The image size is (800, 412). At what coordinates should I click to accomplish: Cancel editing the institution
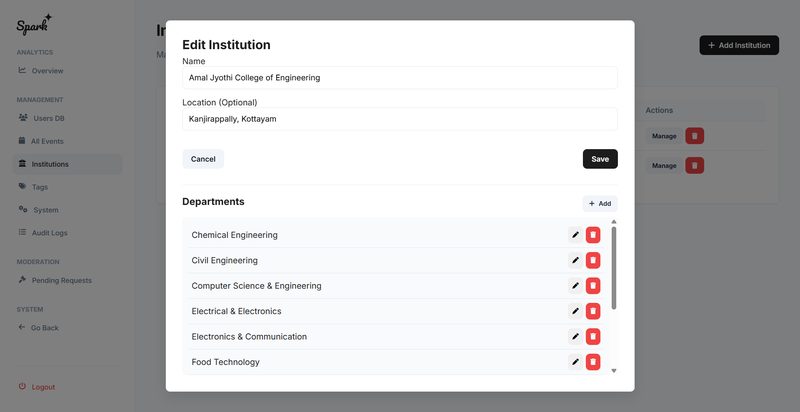pyautogui.click(x=203, y=159)
